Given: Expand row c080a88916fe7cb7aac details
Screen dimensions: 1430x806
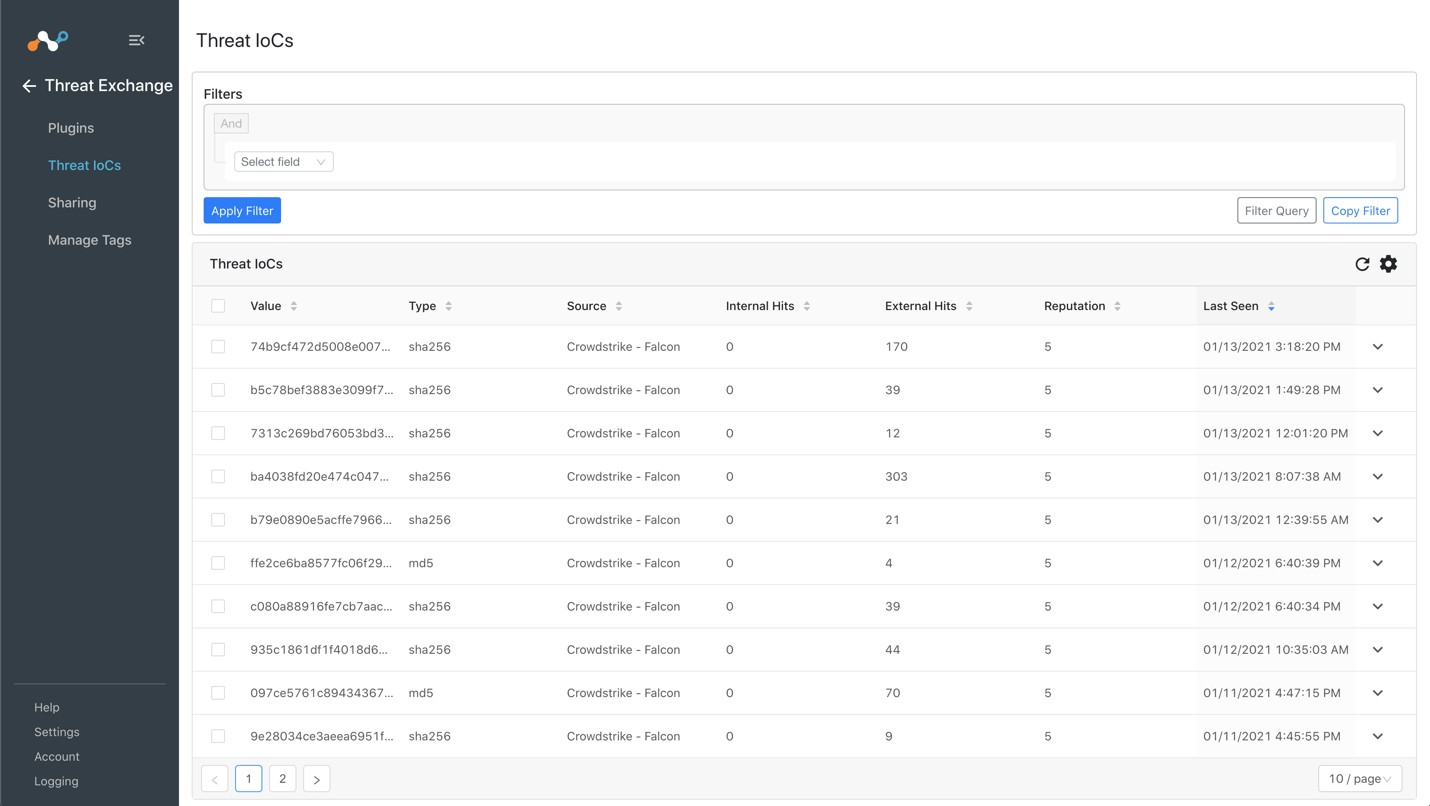Looking at the screenshot, I should [1378, 607].
